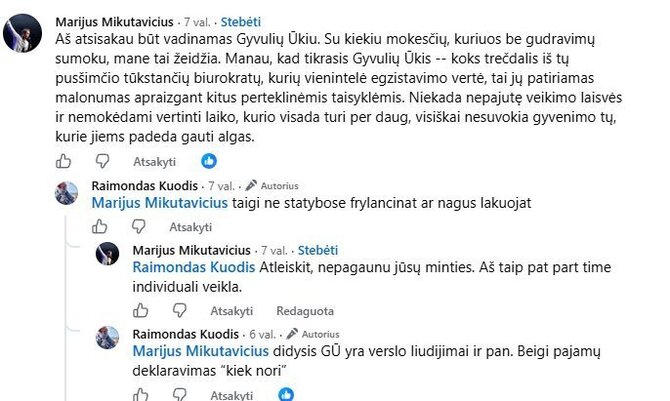Dislike the 'part time individuali veikla' reply
This screenshot has width=670, height=401.
(x=179, y=311)
